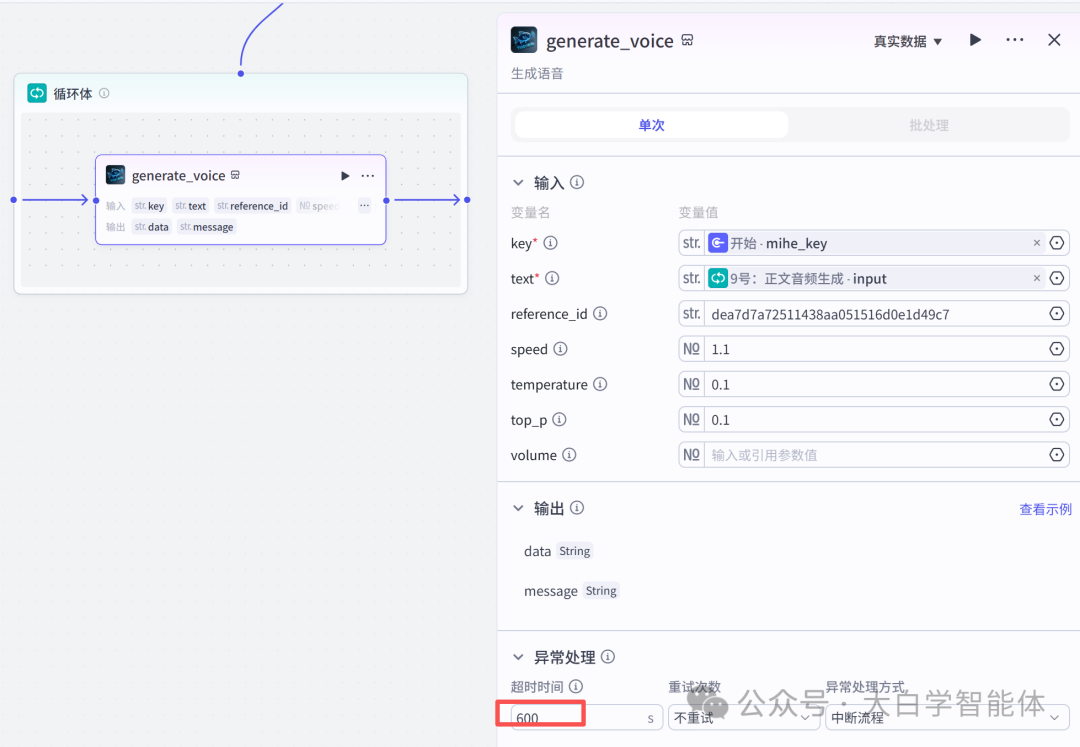Open variable selector for reference_id field

(1057, 313)
